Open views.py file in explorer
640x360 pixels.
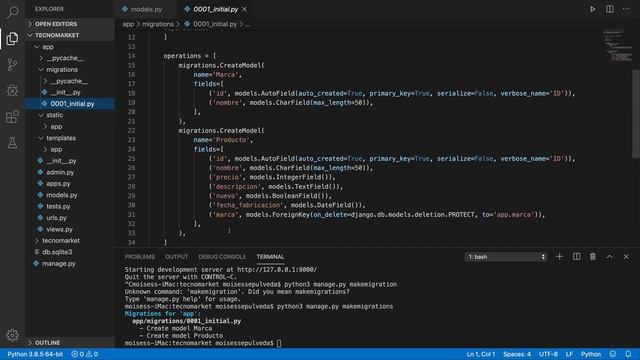[70, 229]
